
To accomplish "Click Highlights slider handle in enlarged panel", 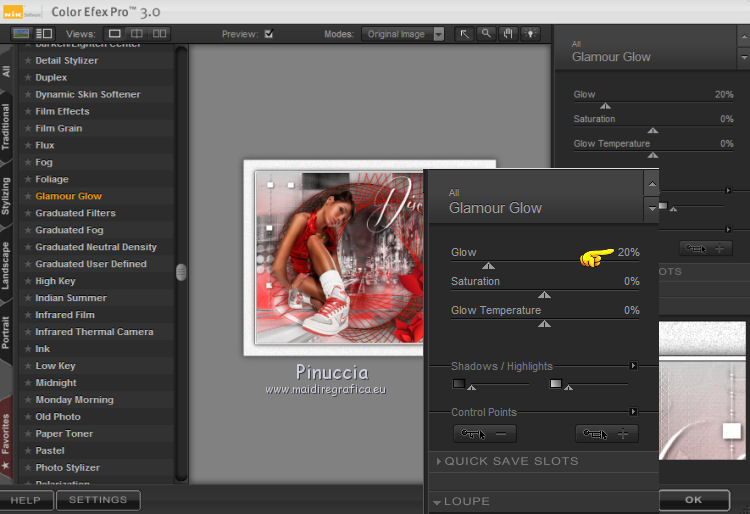I will 568,387.
